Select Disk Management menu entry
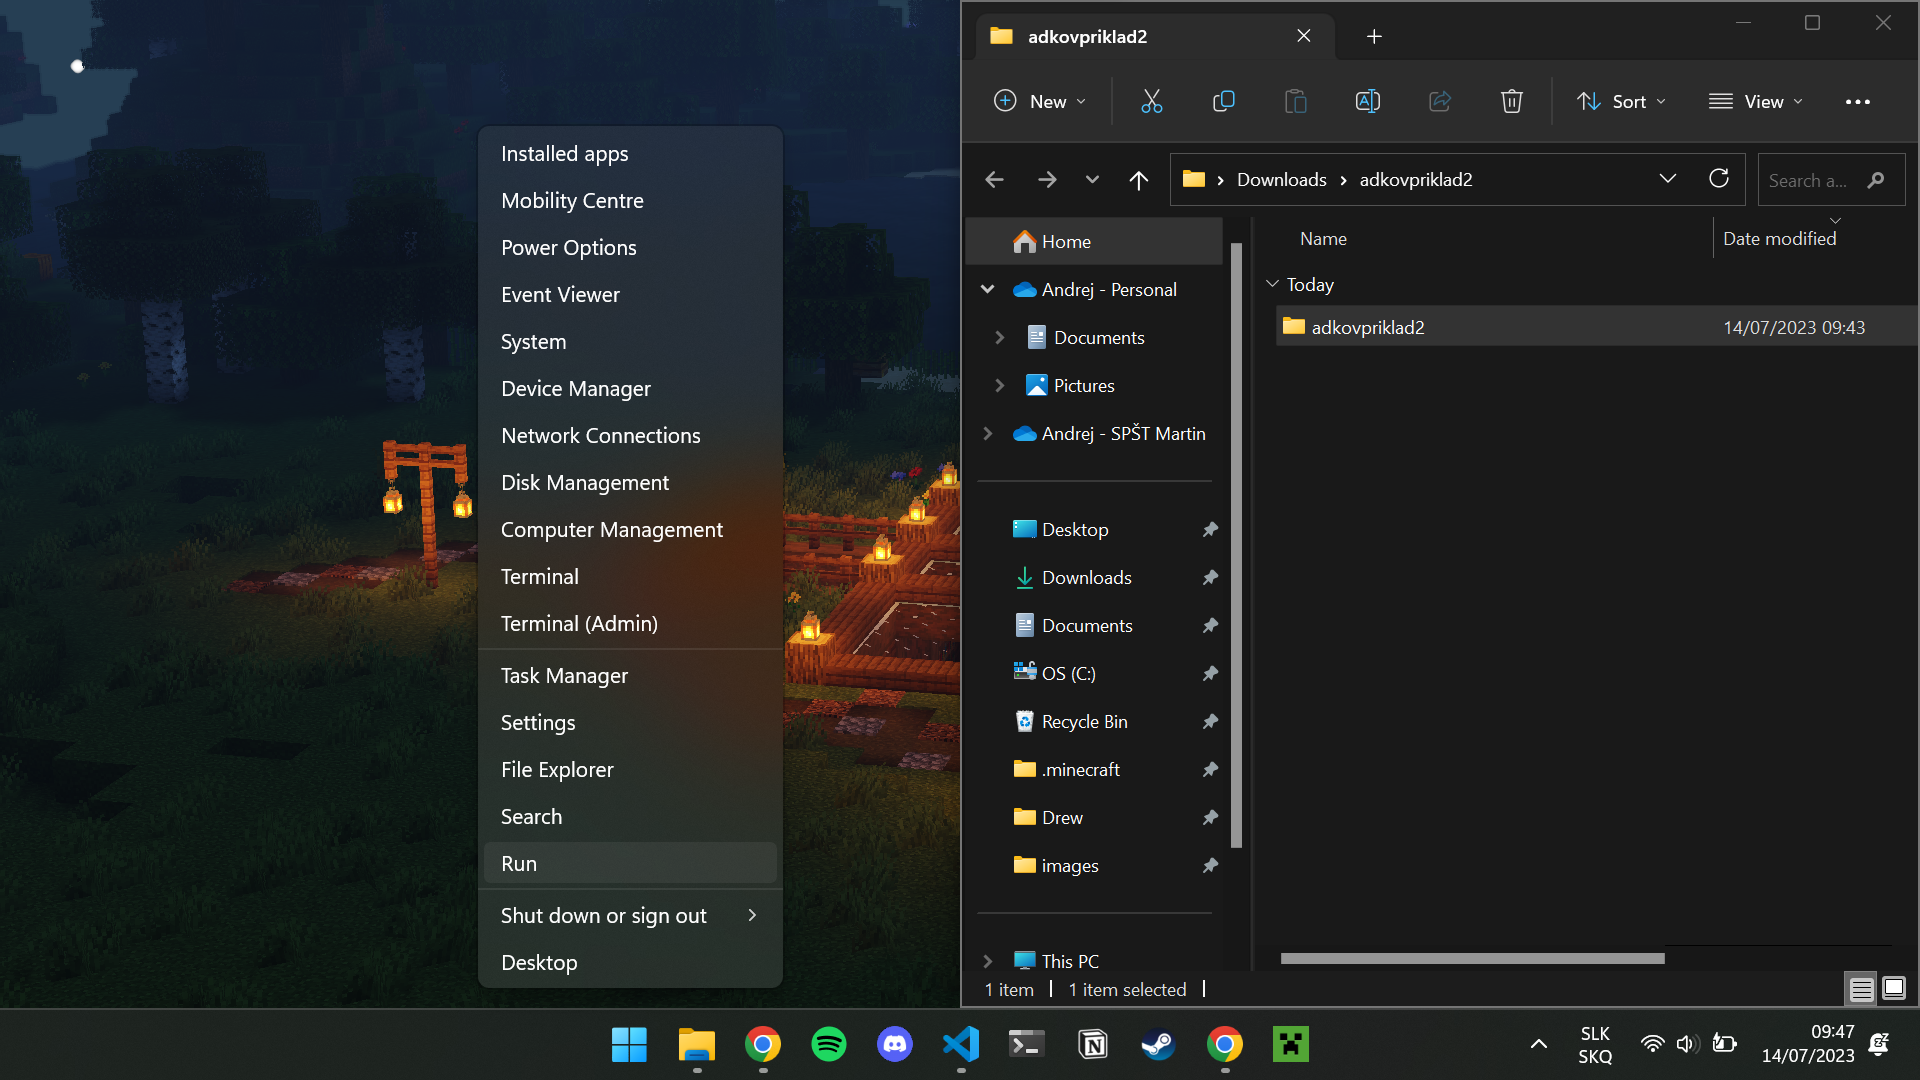 click(631, 482)
